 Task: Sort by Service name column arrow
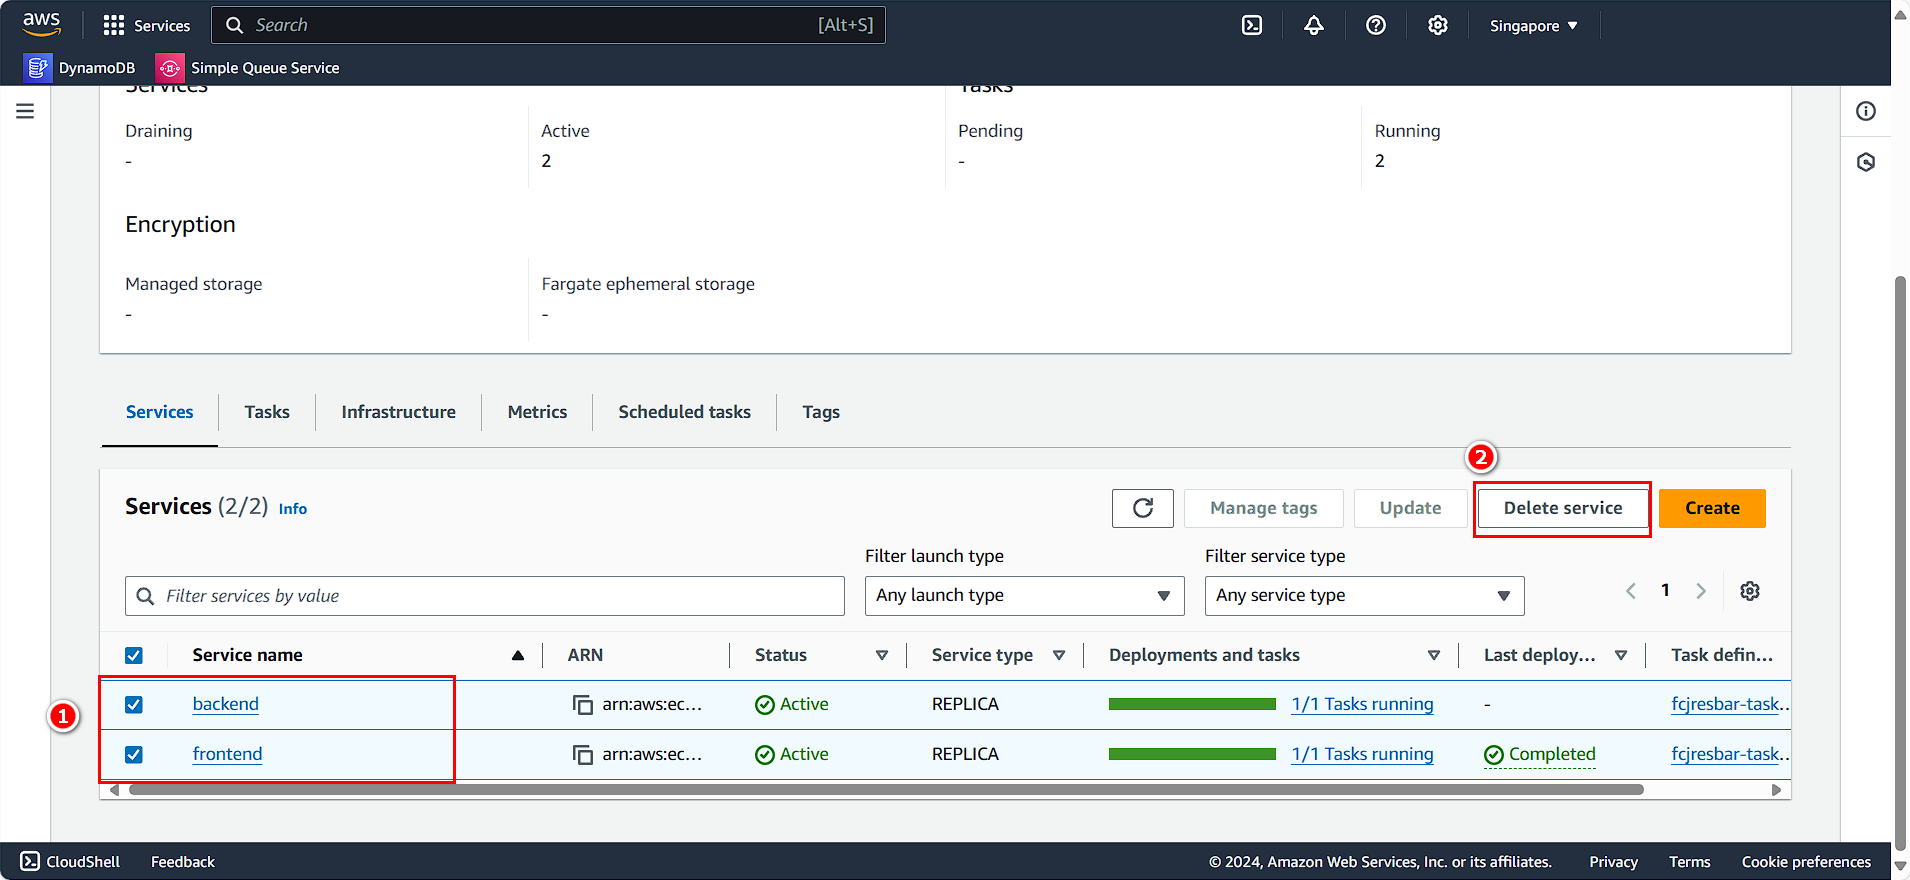point(518,656)
